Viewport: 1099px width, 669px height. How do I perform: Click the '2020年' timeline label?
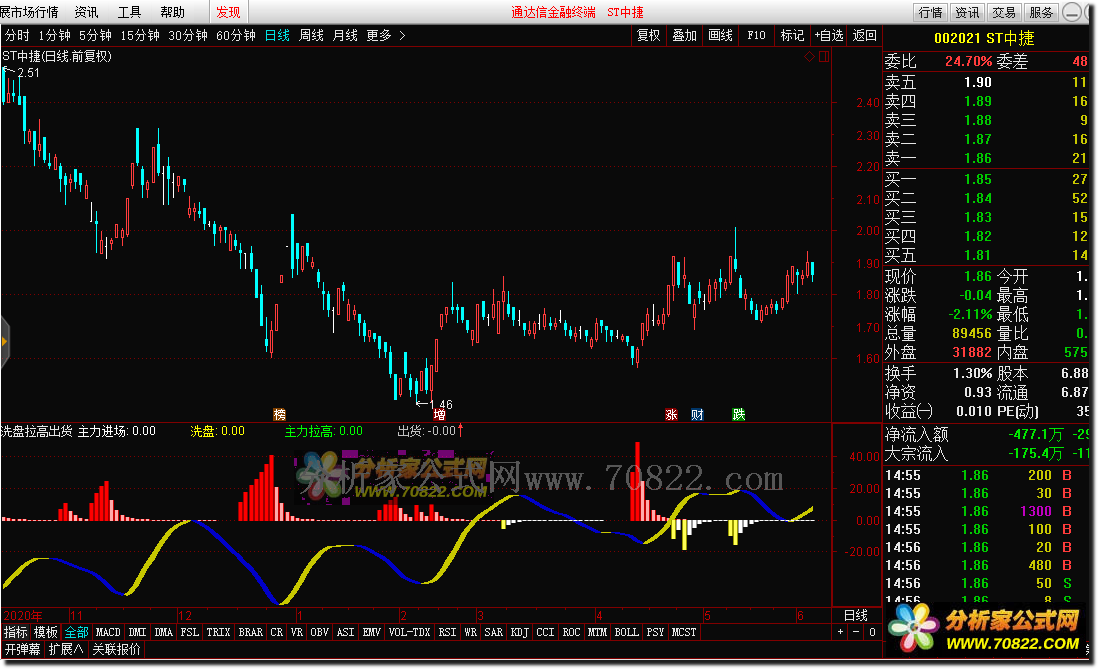point(22,616)
